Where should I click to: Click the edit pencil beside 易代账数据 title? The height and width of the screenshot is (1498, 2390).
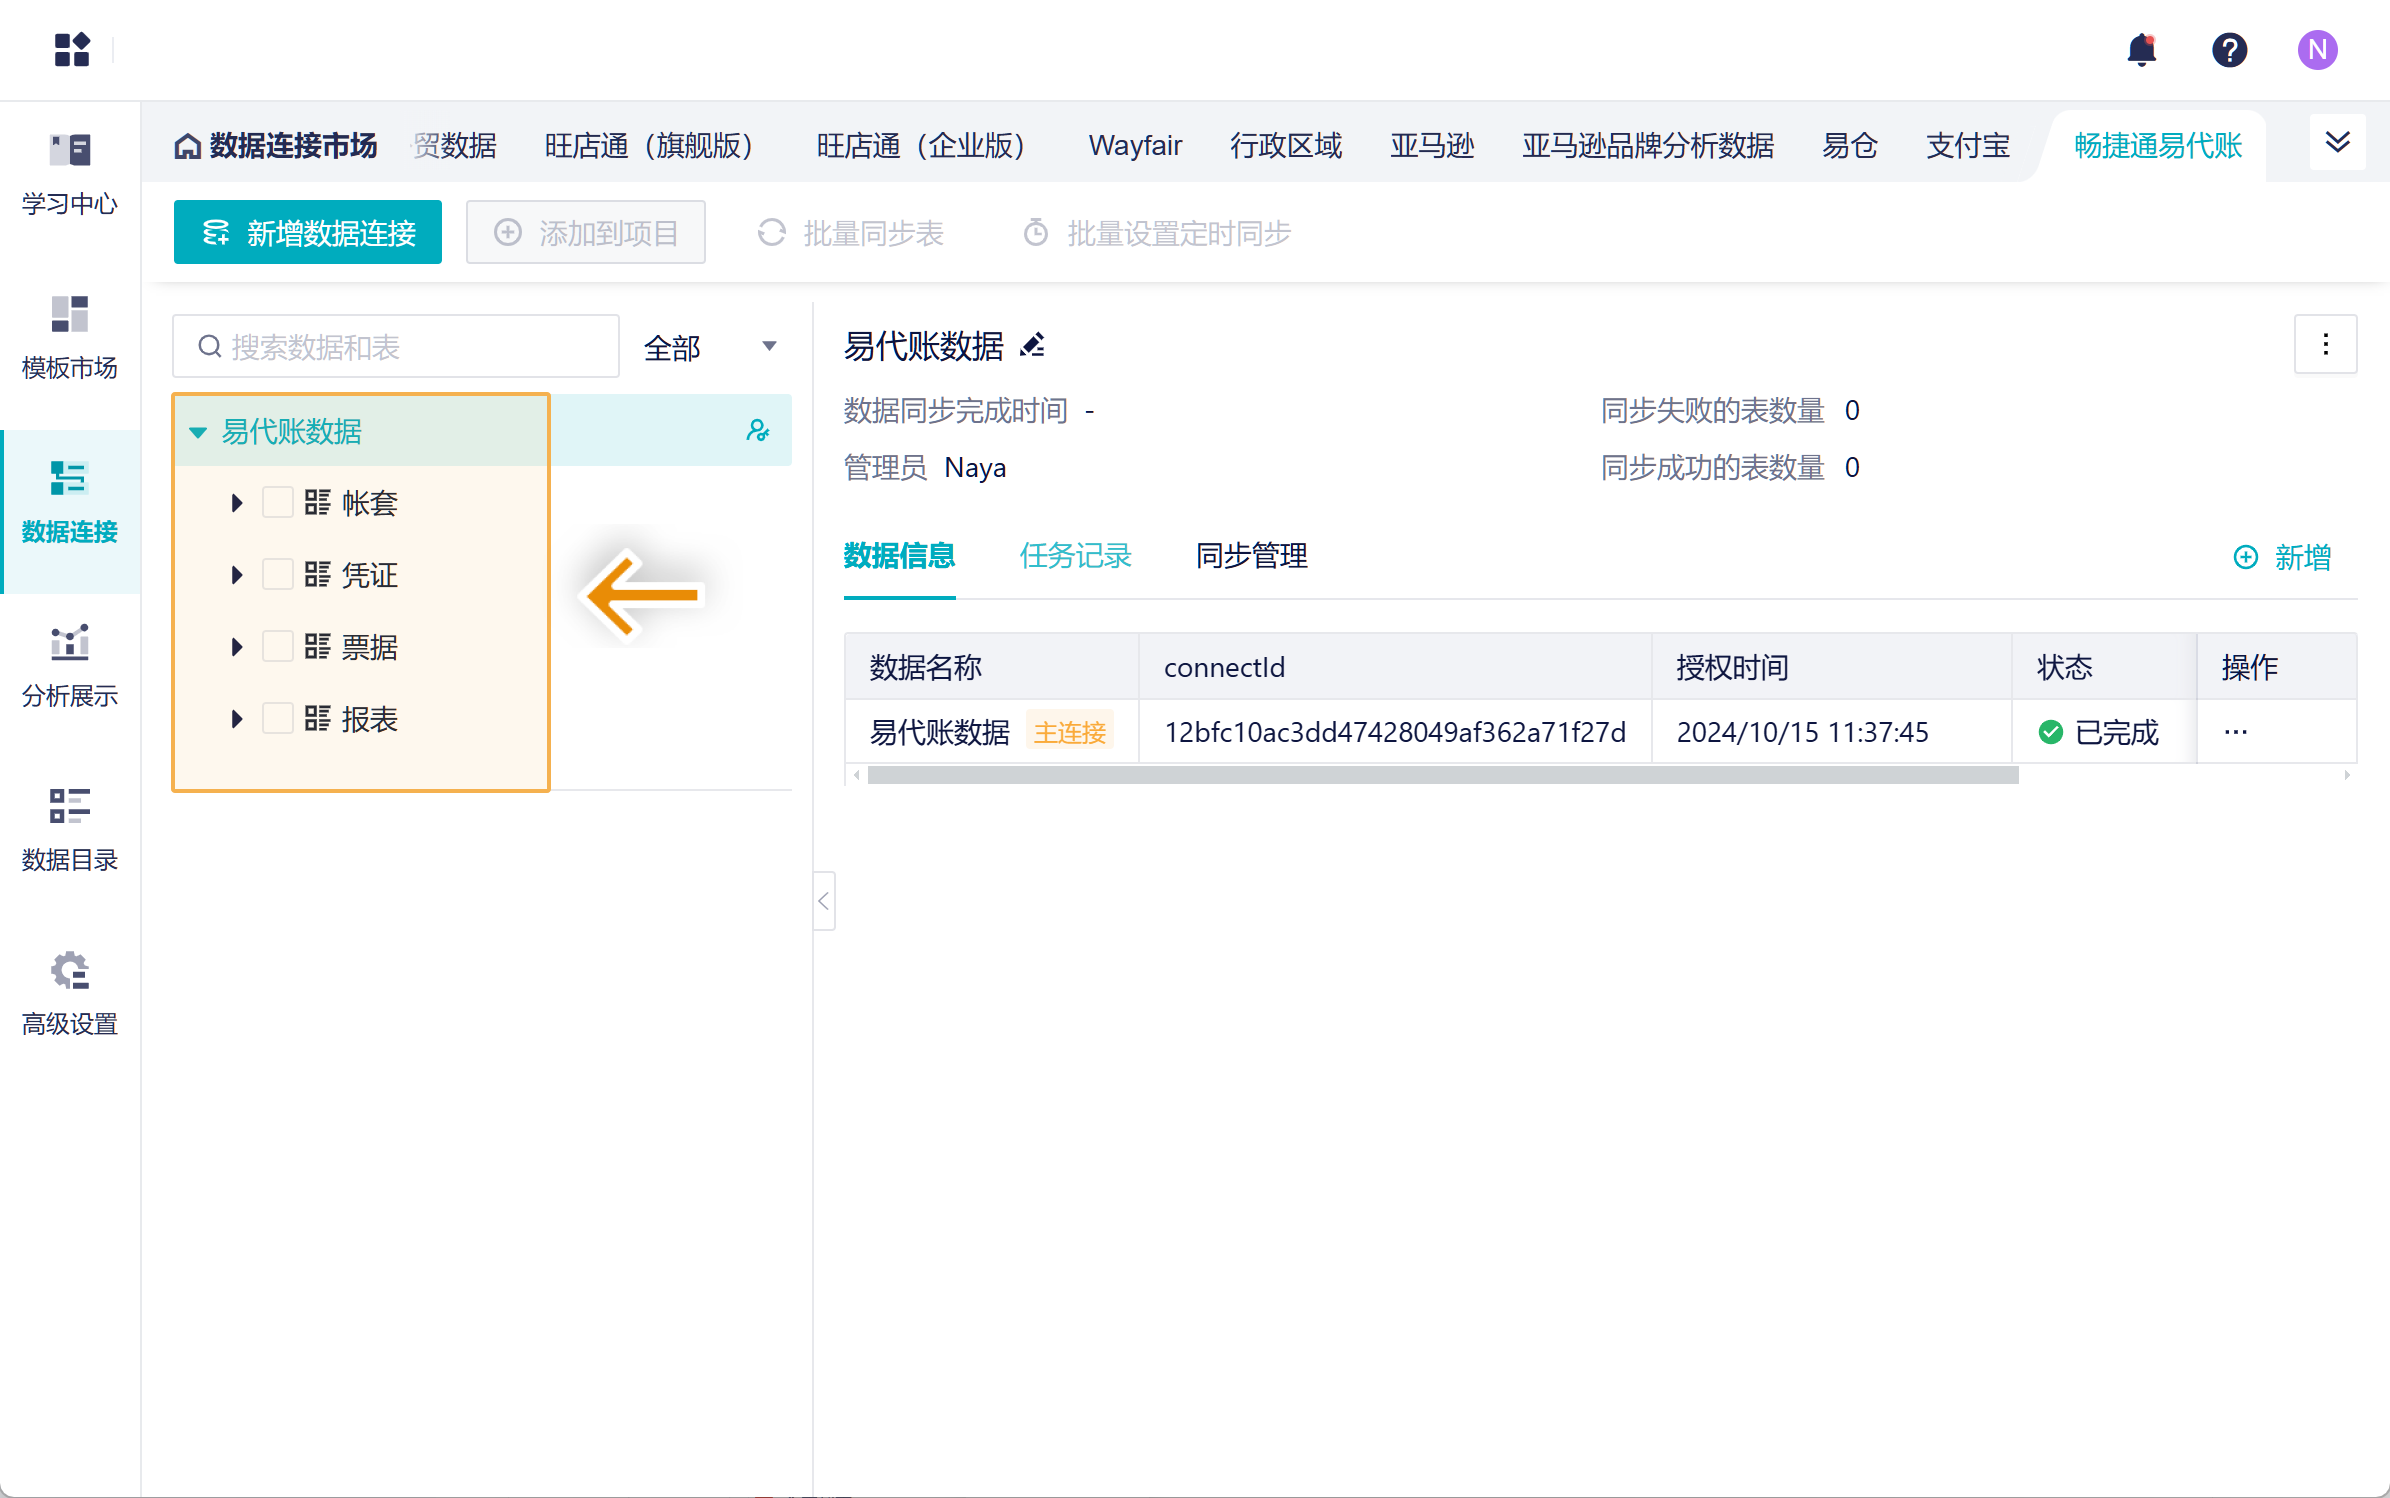point(1033,346)
